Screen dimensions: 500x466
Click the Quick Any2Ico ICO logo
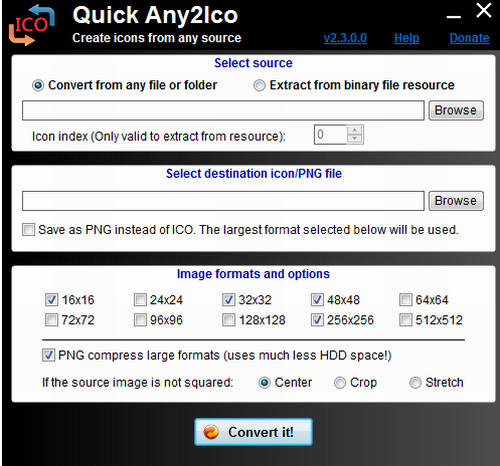(32, 25)
